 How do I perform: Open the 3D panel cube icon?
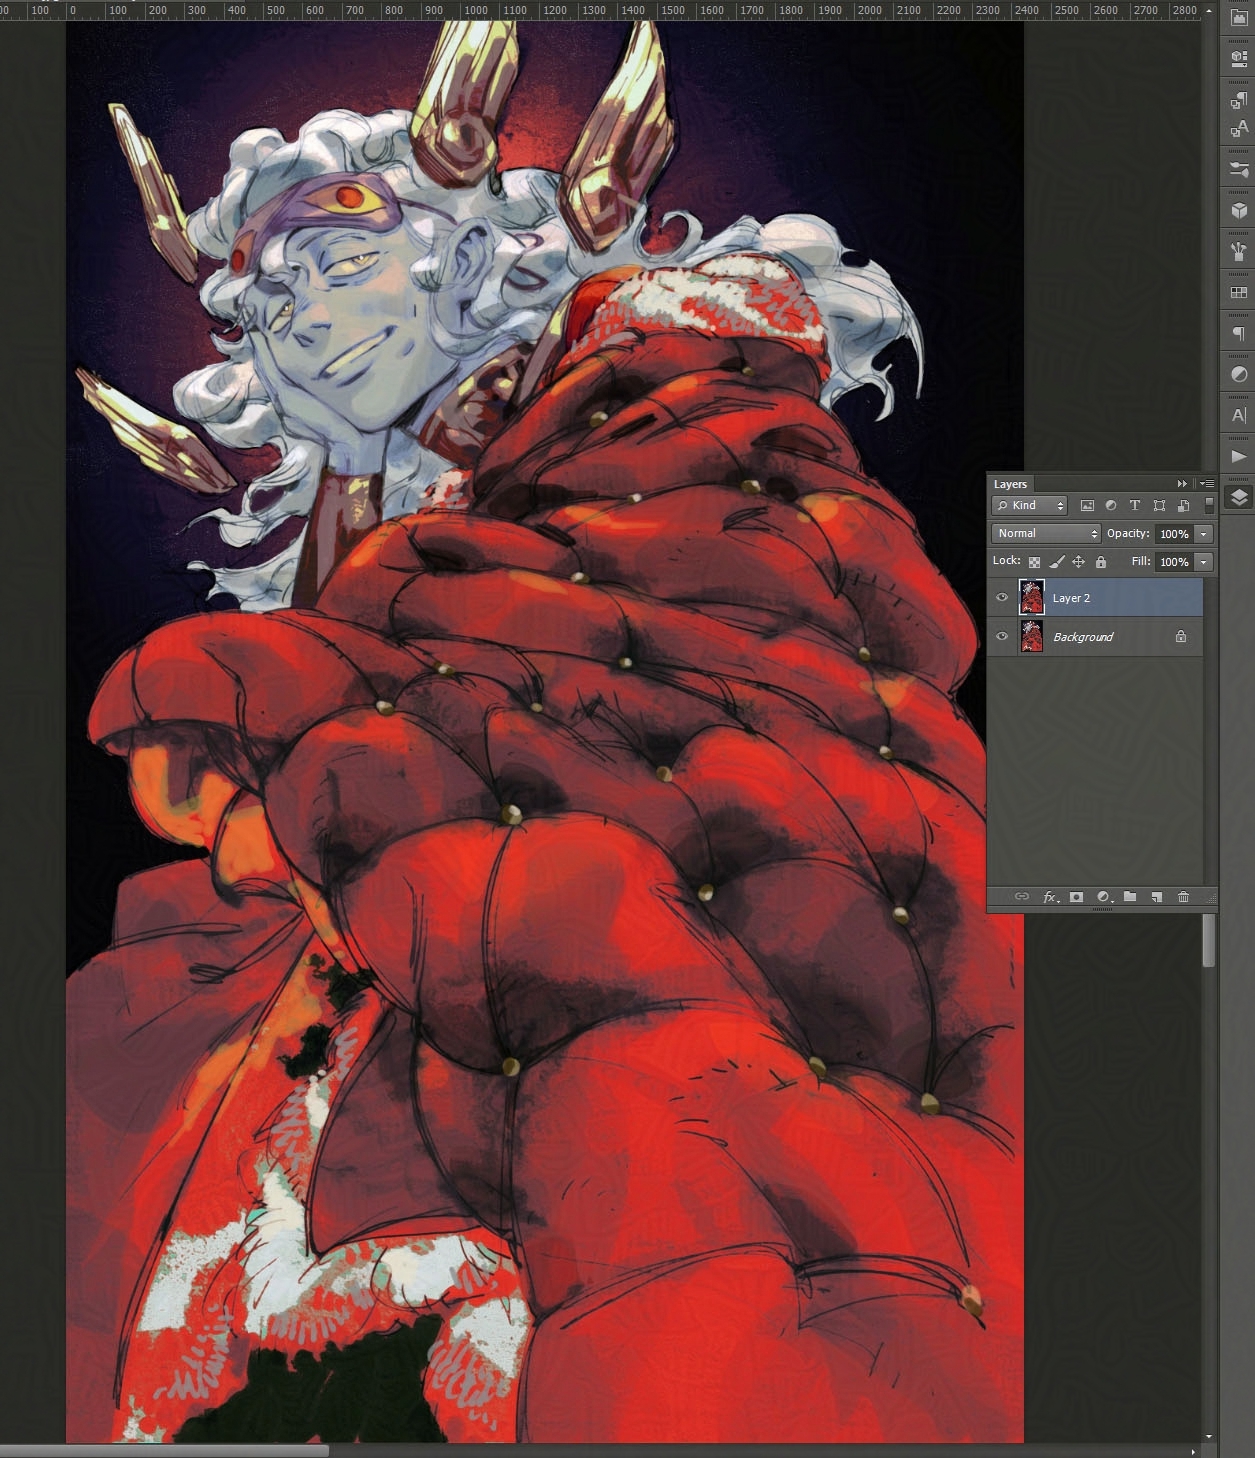1239,210
